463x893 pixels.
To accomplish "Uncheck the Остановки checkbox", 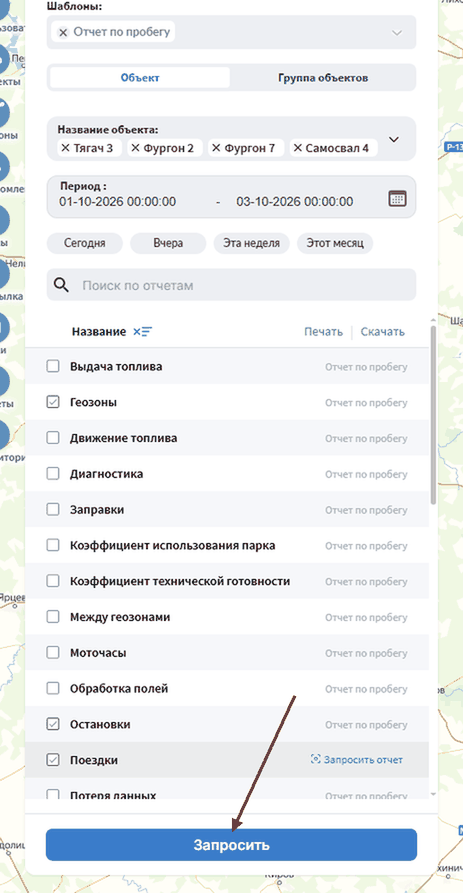I will (53, 724).
